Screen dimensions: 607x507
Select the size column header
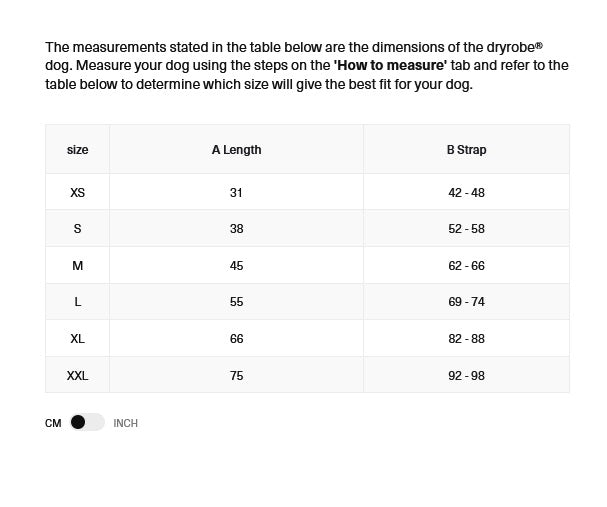coord(77,150)
